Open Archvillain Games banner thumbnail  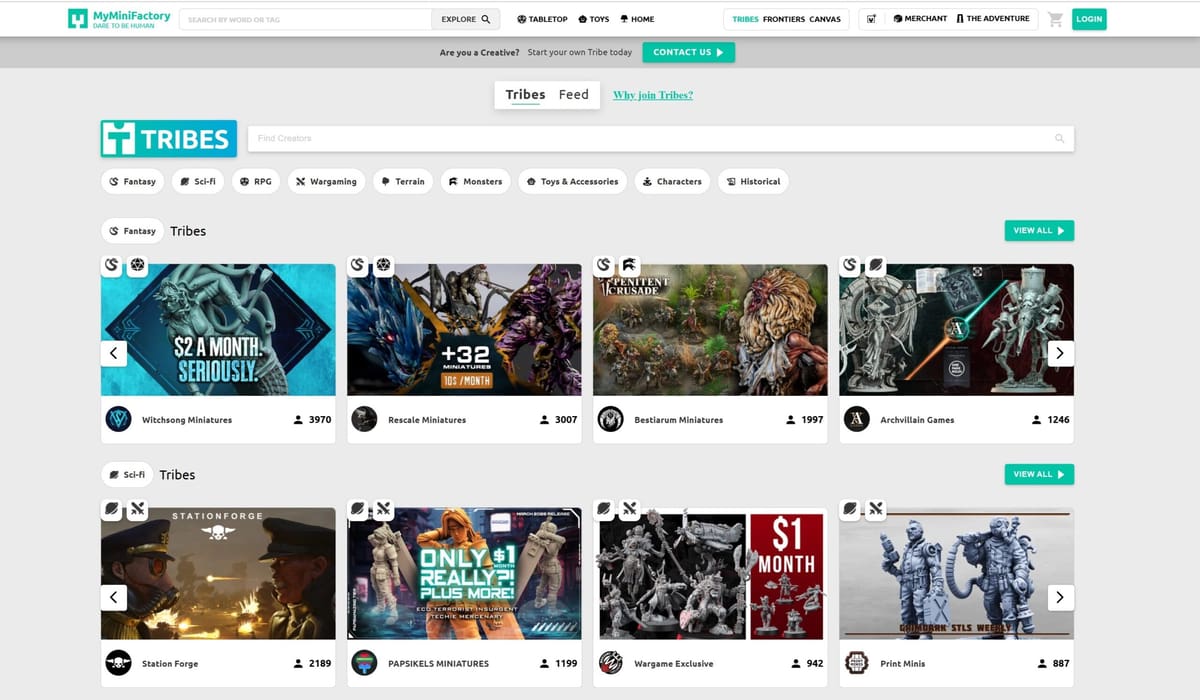point(956,330)
